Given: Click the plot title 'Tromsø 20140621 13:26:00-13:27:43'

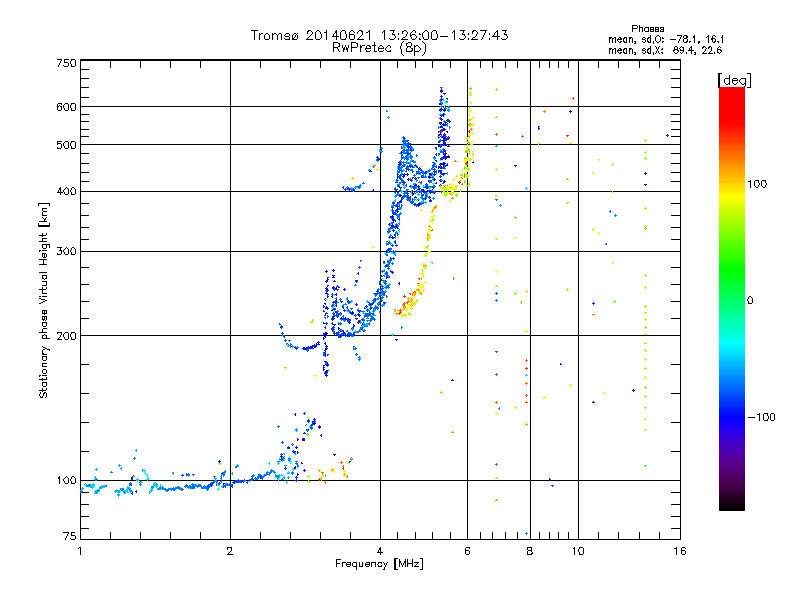Looking at the screenshot, I should click(379, 35).
